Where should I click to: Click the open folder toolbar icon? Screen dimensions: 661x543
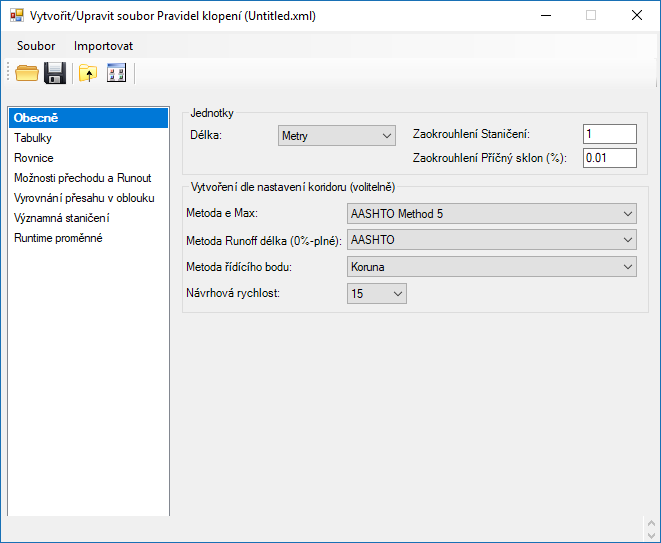point(27,73)
